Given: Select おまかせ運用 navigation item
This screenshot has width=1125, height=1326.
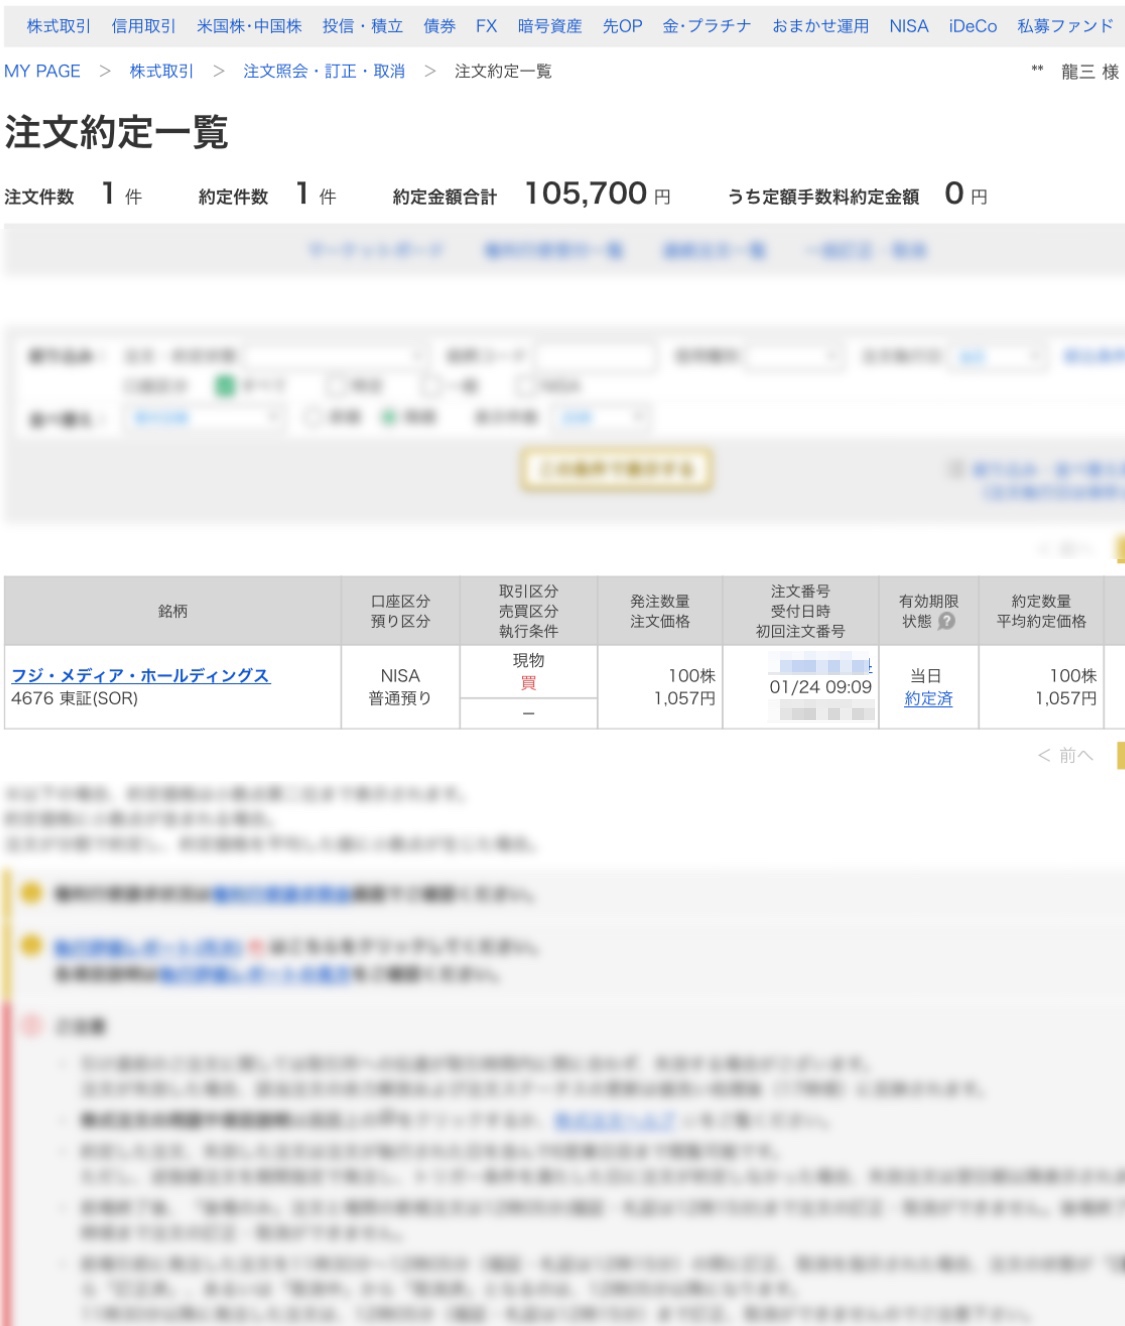Looking at the screenshot, I should (820, 26).
